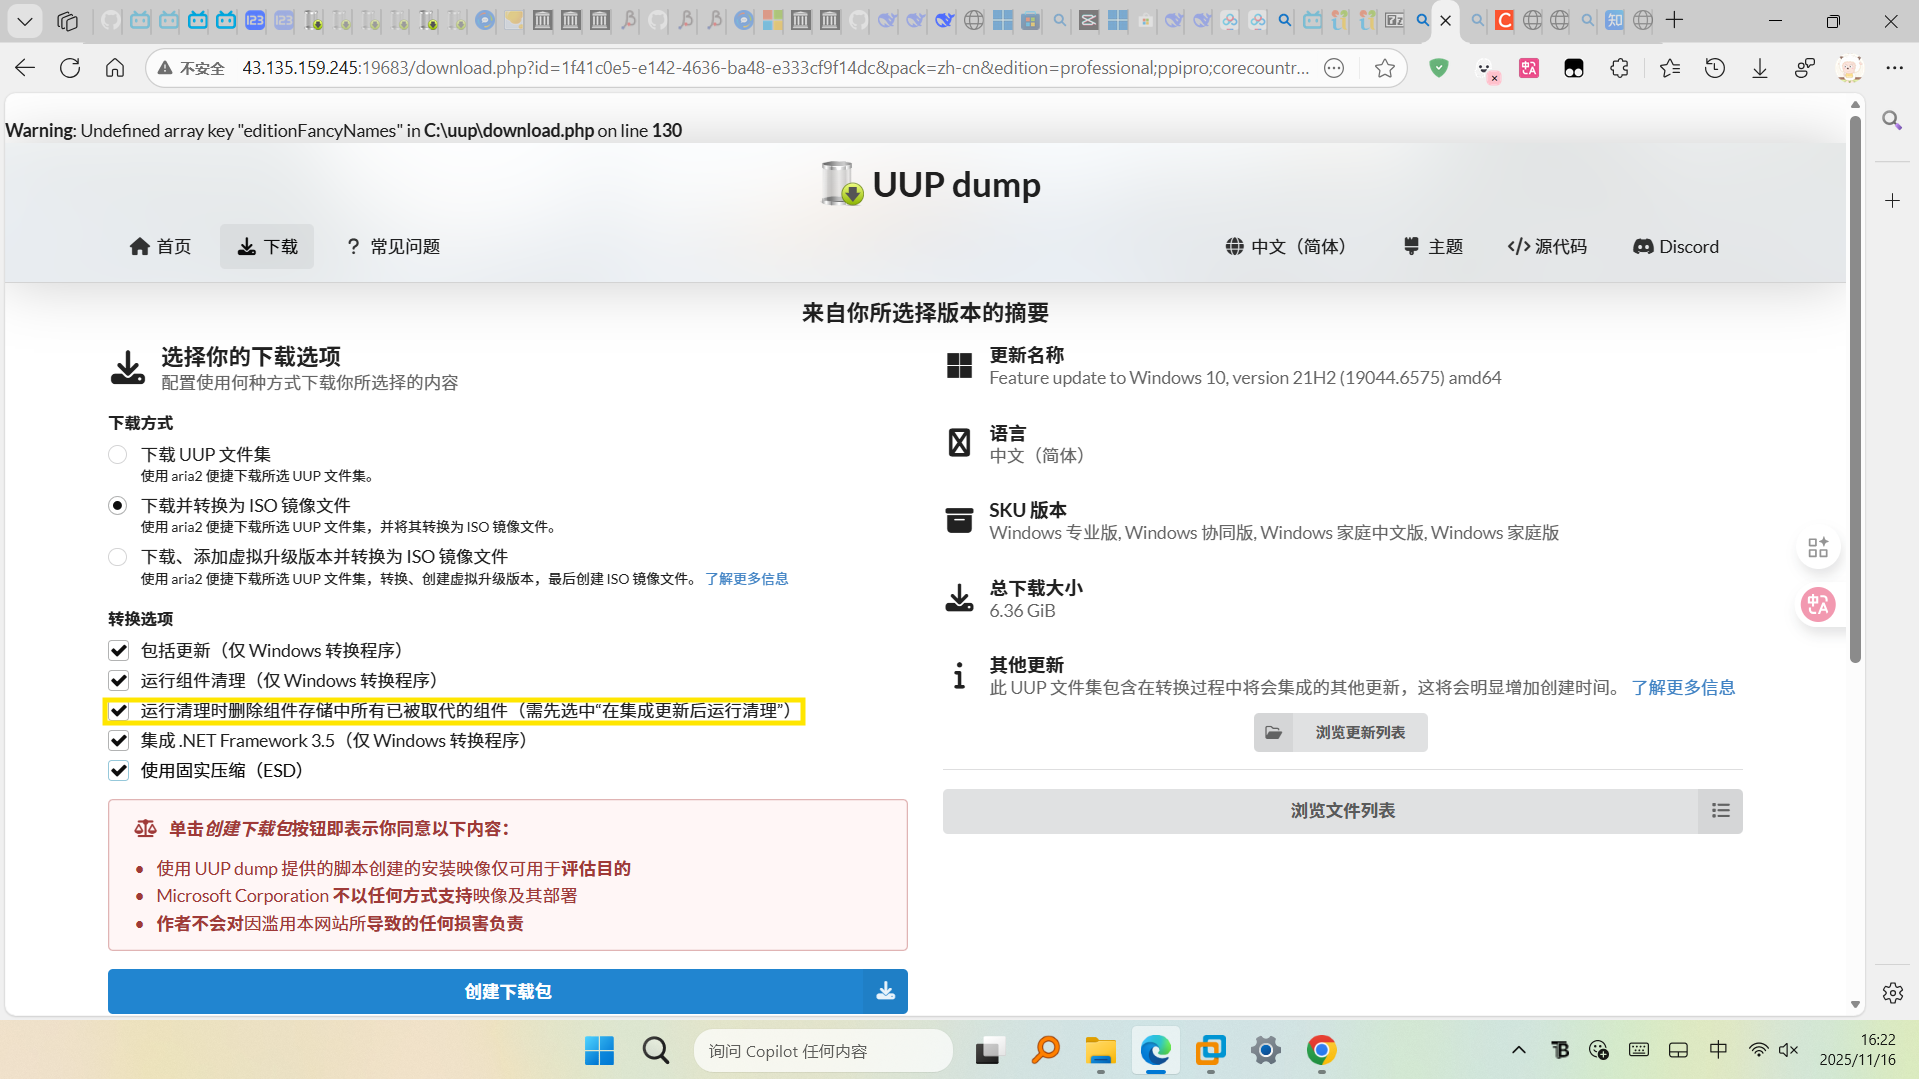Select 下载 UUP 文件集 radio option
This screenshot has height=1079, width=1919.
pos(118,455)
